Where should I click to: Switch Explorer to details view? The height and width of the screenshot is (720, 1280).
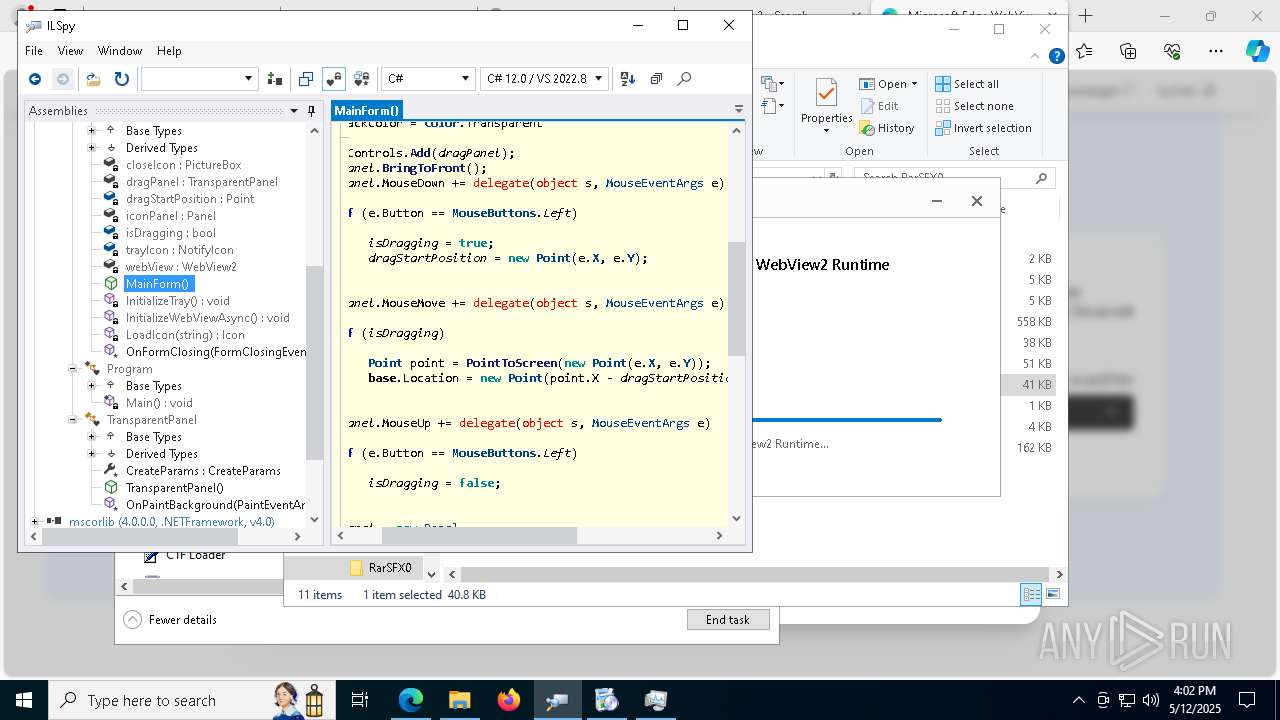[1031, 594]
